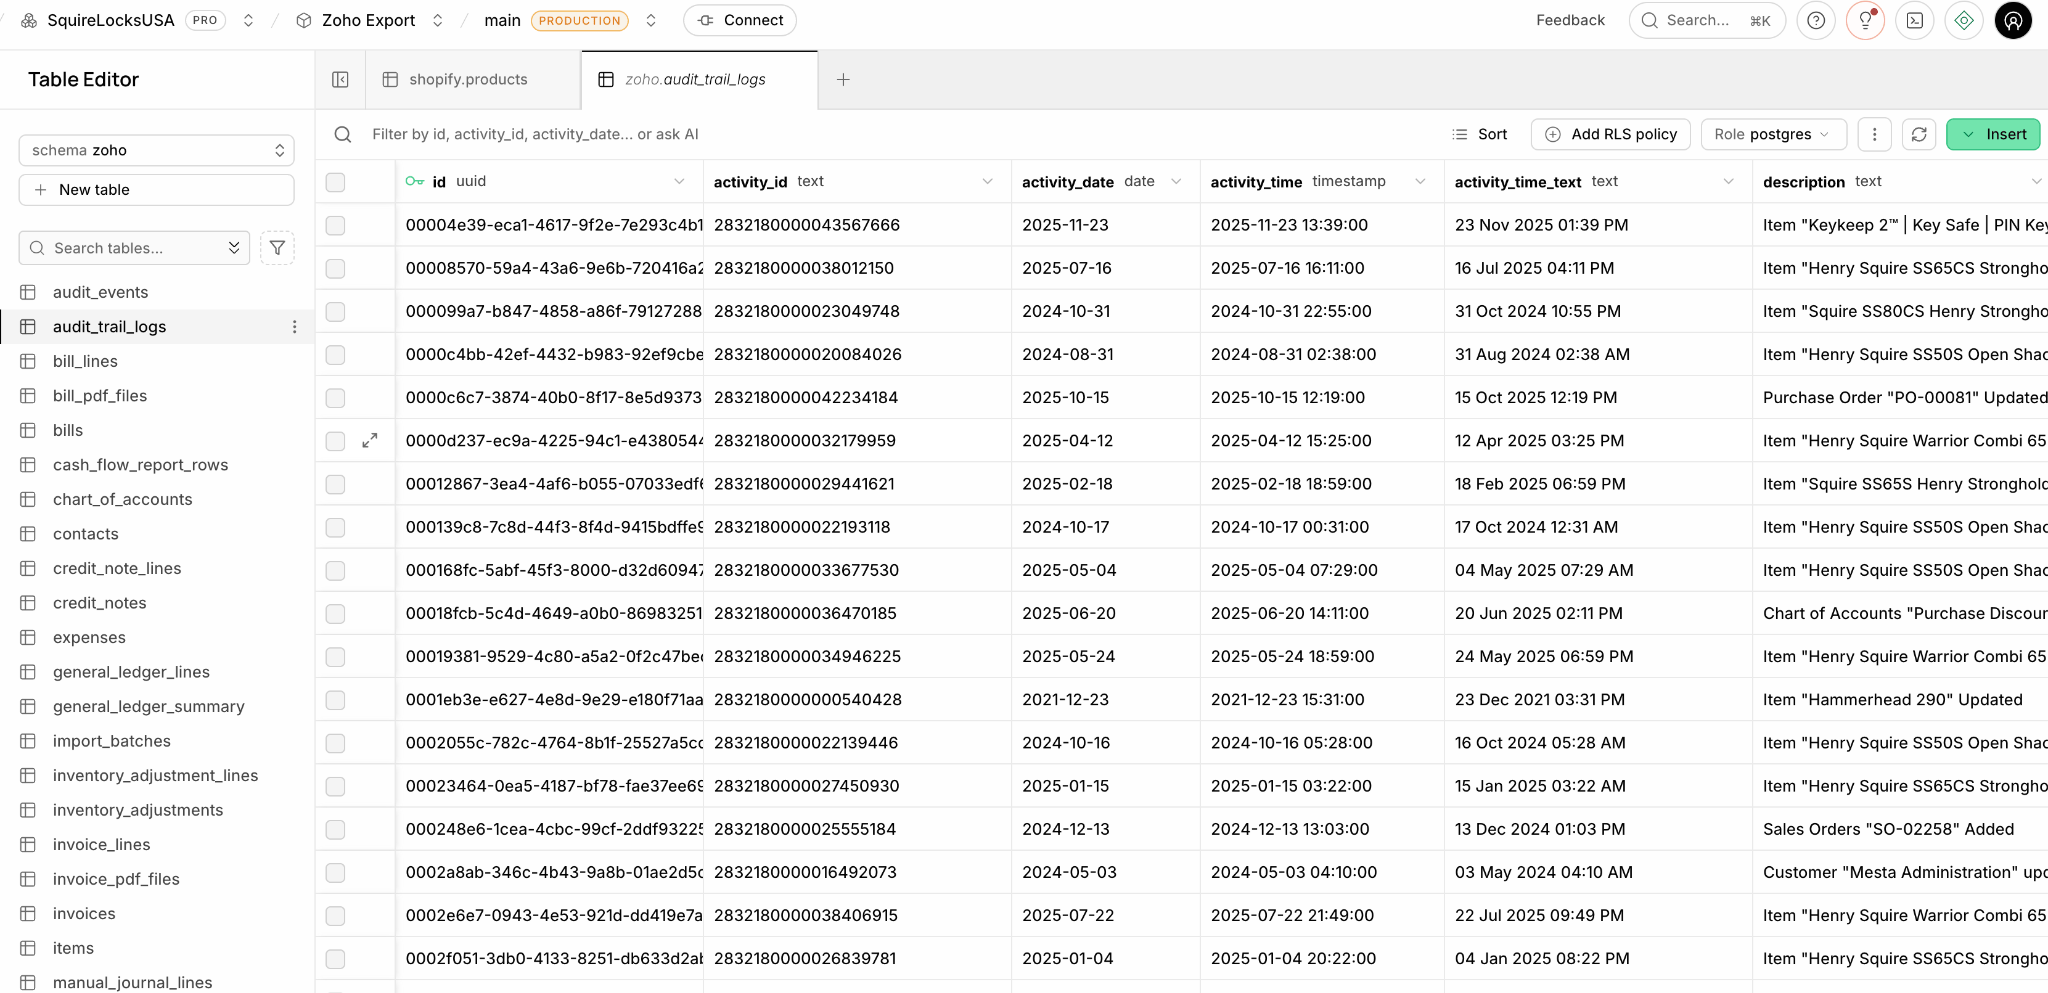Open the invoice_lines table
2048x993 pixels.
tap(101, 845)
